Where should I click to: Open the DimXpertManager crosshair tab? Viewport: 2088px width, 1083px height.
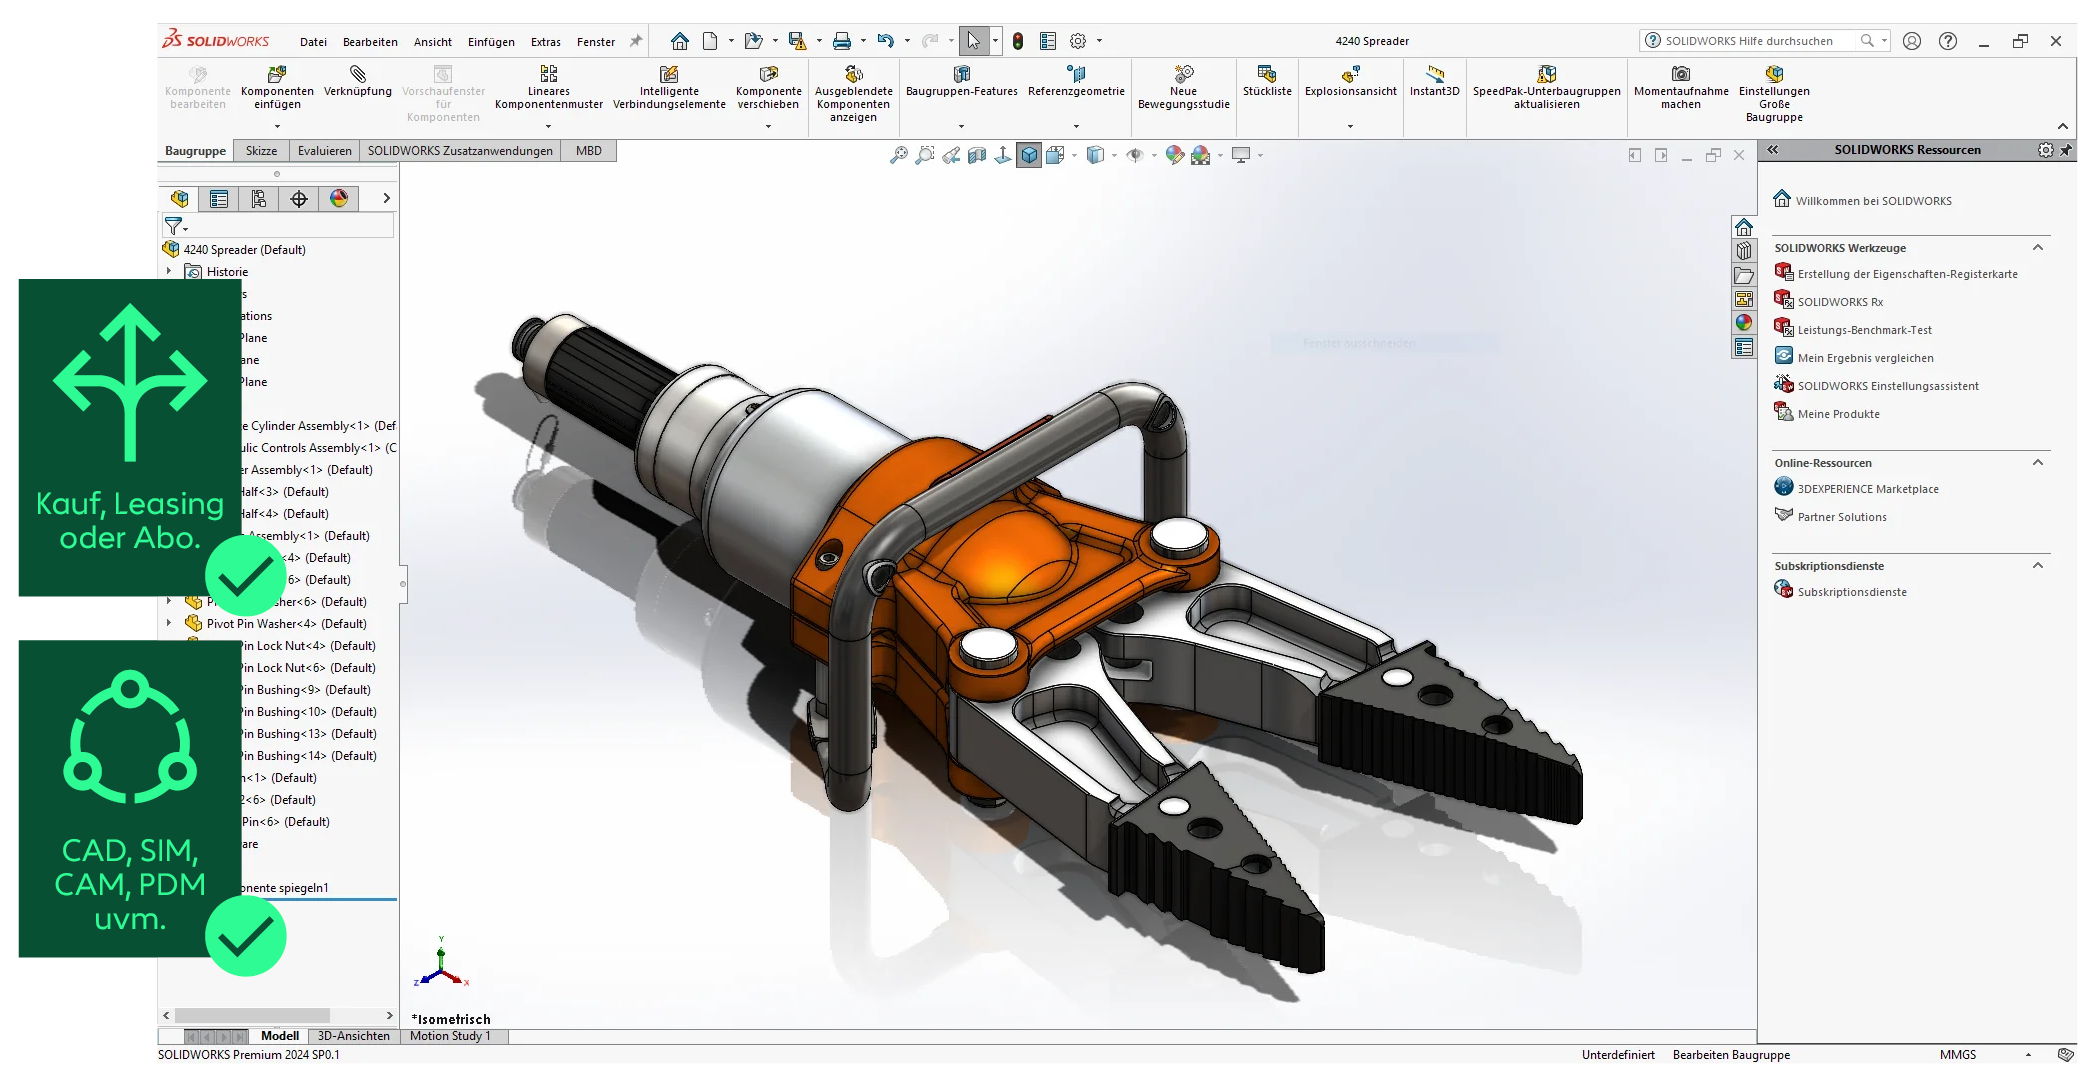pos(299,199)
